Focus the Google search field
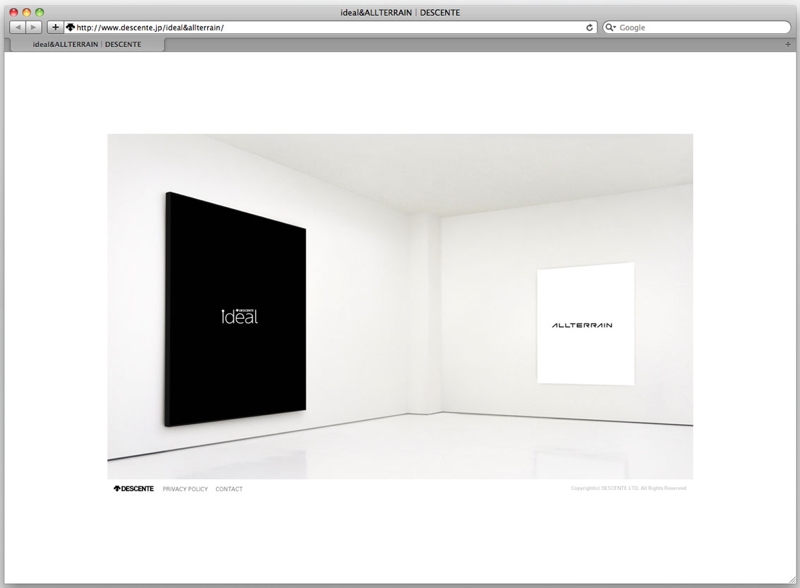Screen dimensions: 800x588 (x=696, y=28)
